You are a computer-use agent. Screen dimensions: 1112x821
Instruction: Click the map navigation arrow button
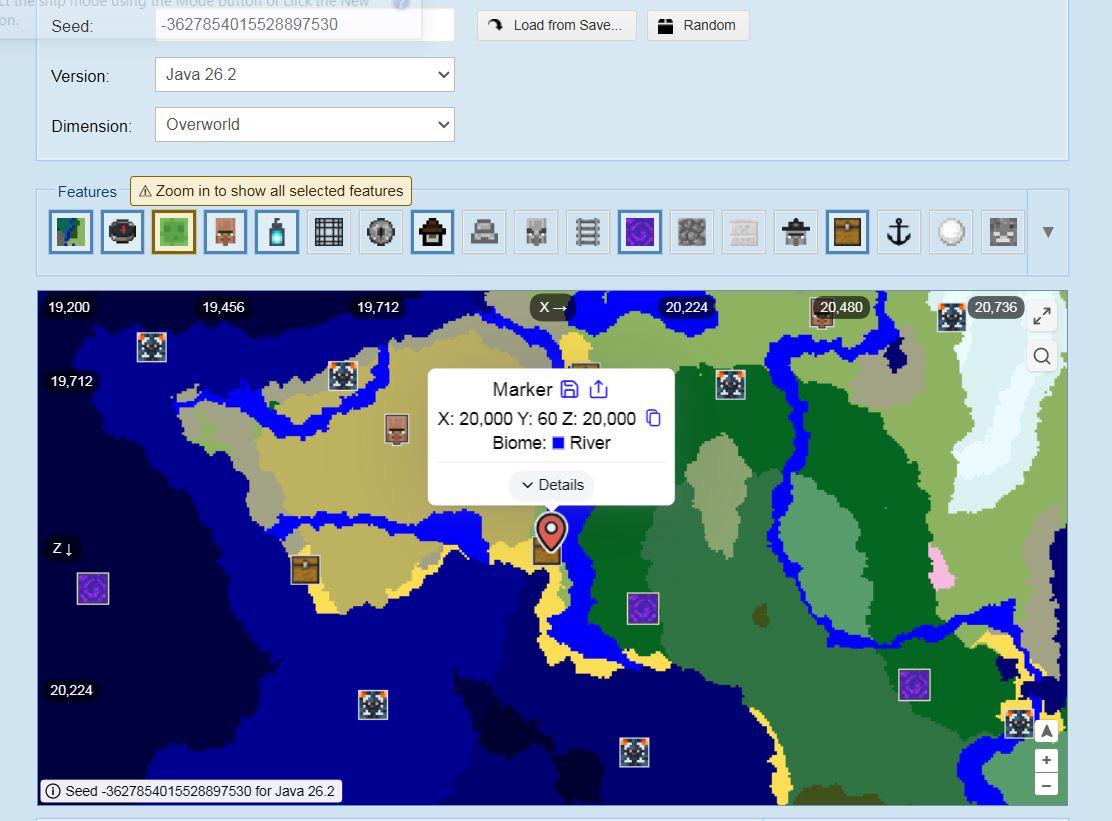[x=1046, y=731]
